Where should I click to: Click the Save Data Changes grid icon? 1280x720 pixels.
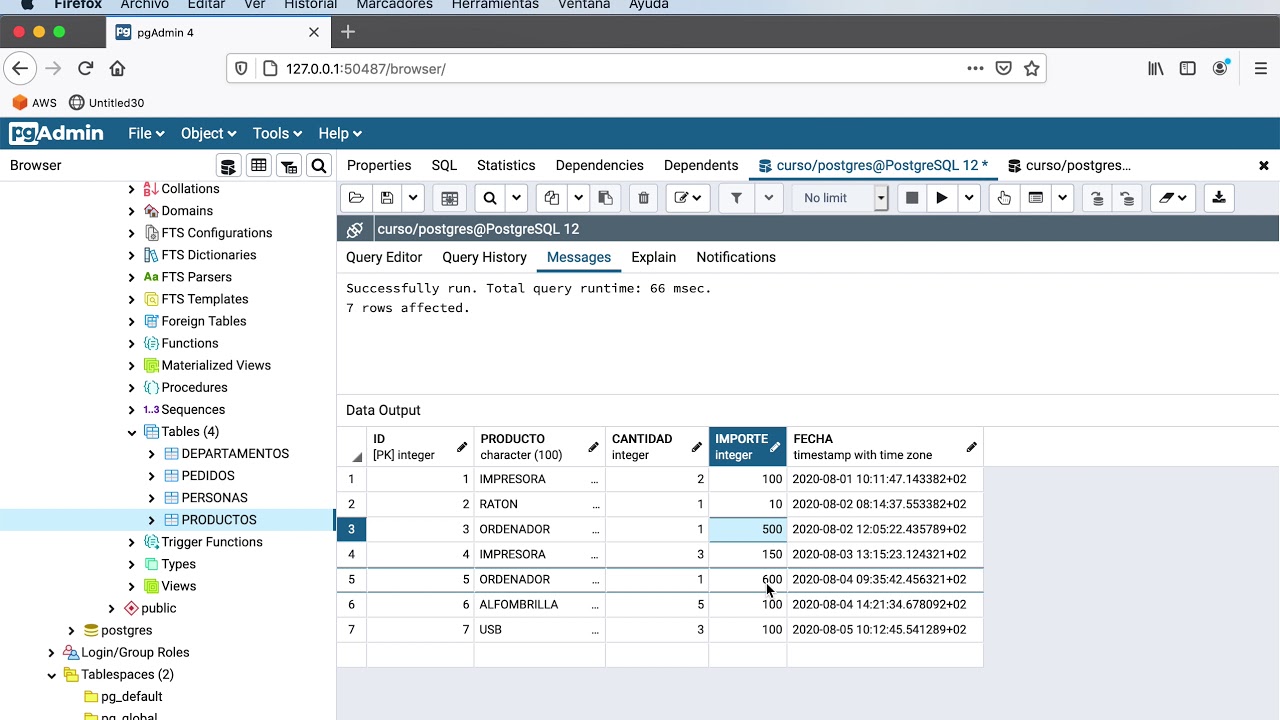click(450, 198)
